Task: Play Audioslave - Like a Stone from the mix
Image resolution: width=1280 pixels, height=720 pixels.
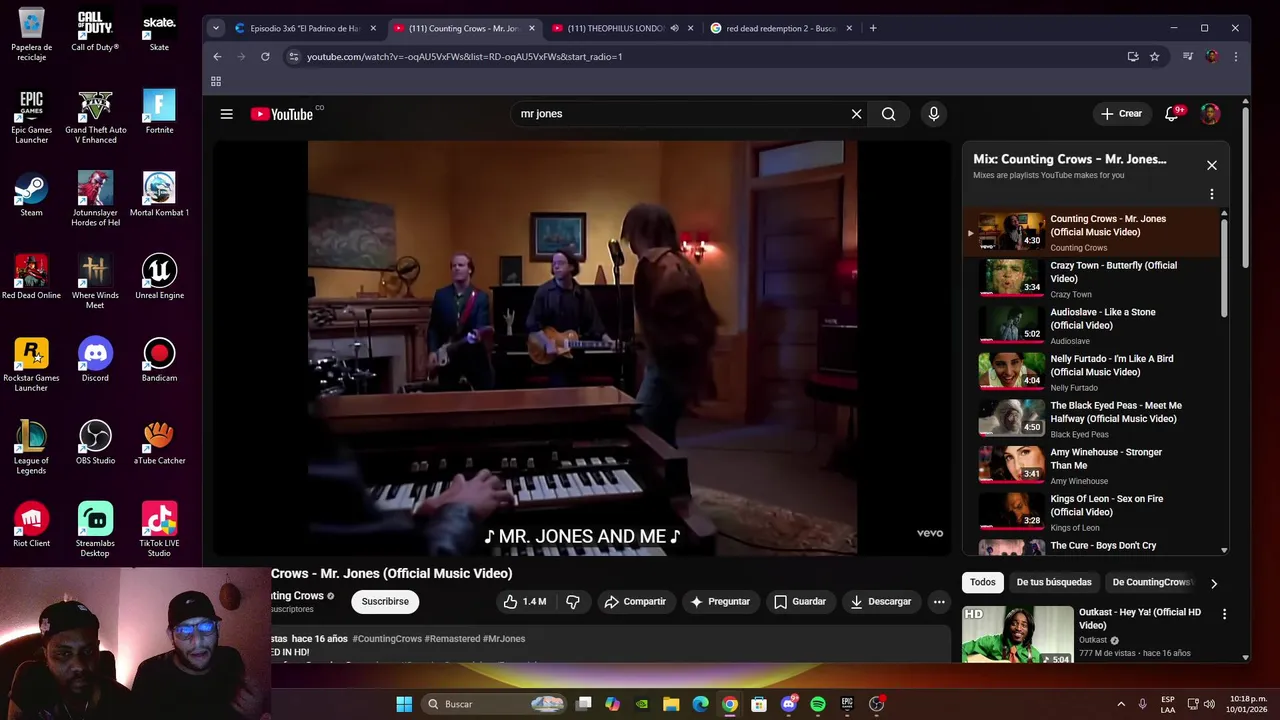Action: (1094, 326)
